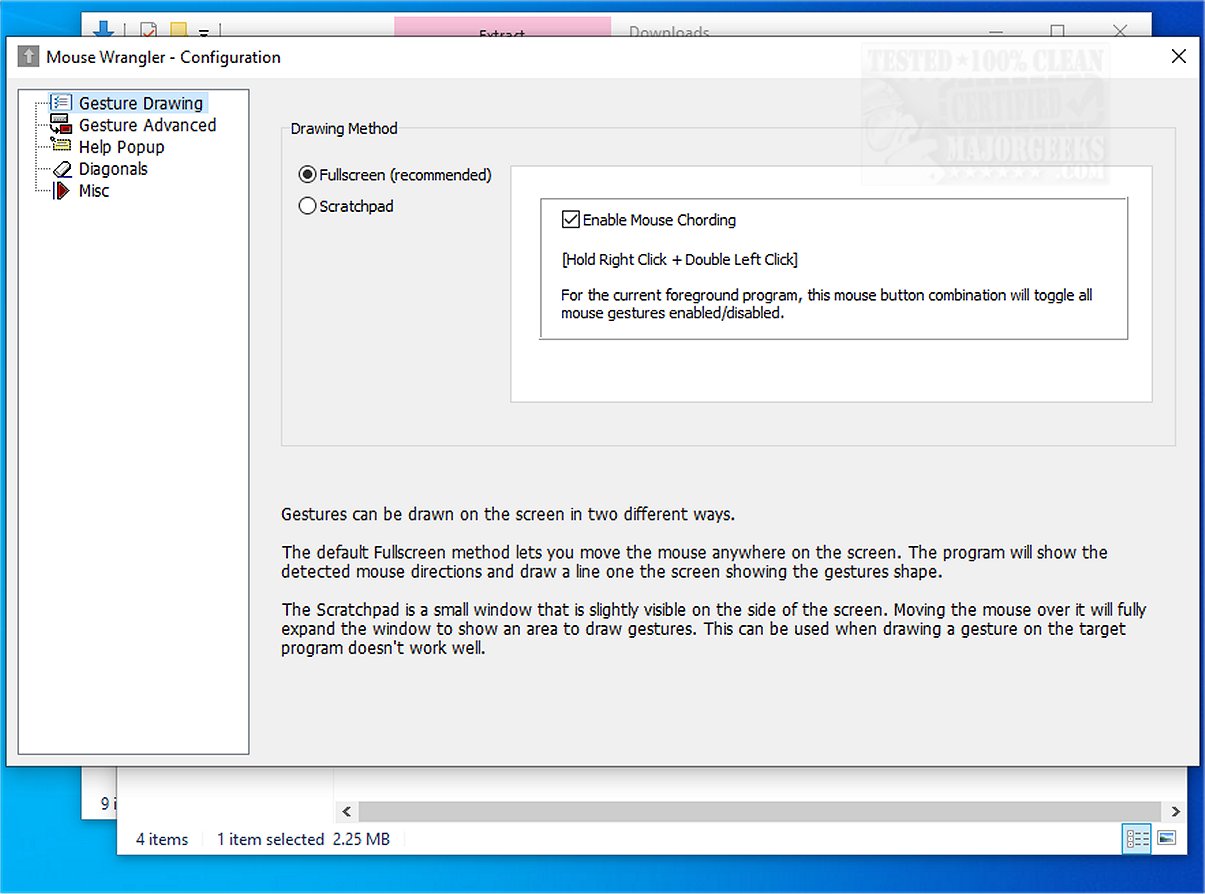Click right arrow of Explorer horizontal scrollbar
Viewport: 1205px width, 894px height.
(1176, 812)
